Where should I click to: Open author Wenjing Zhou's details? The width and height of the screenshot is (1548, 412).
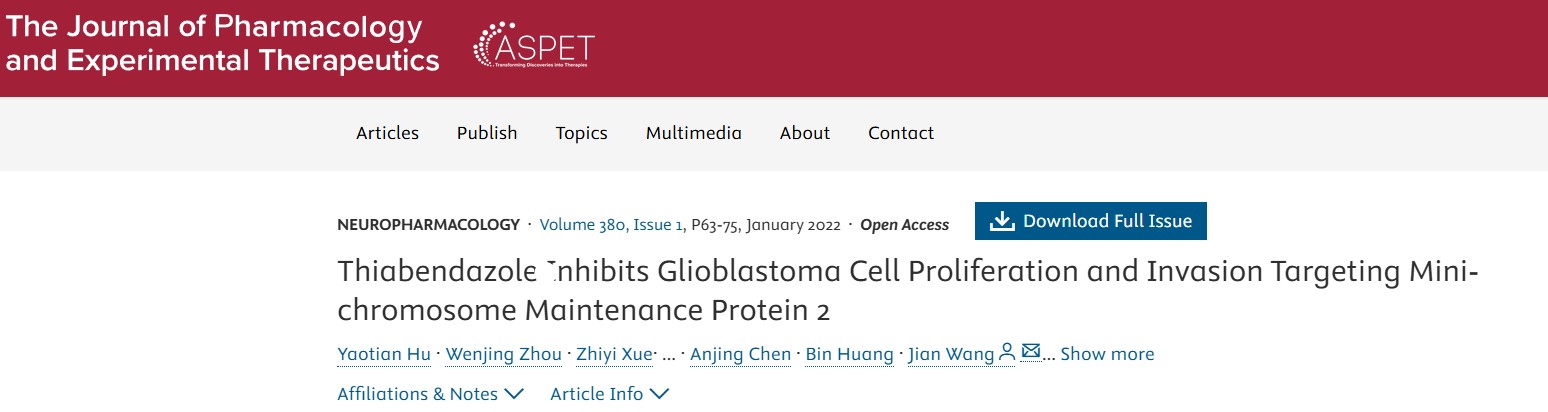[504, 354]
